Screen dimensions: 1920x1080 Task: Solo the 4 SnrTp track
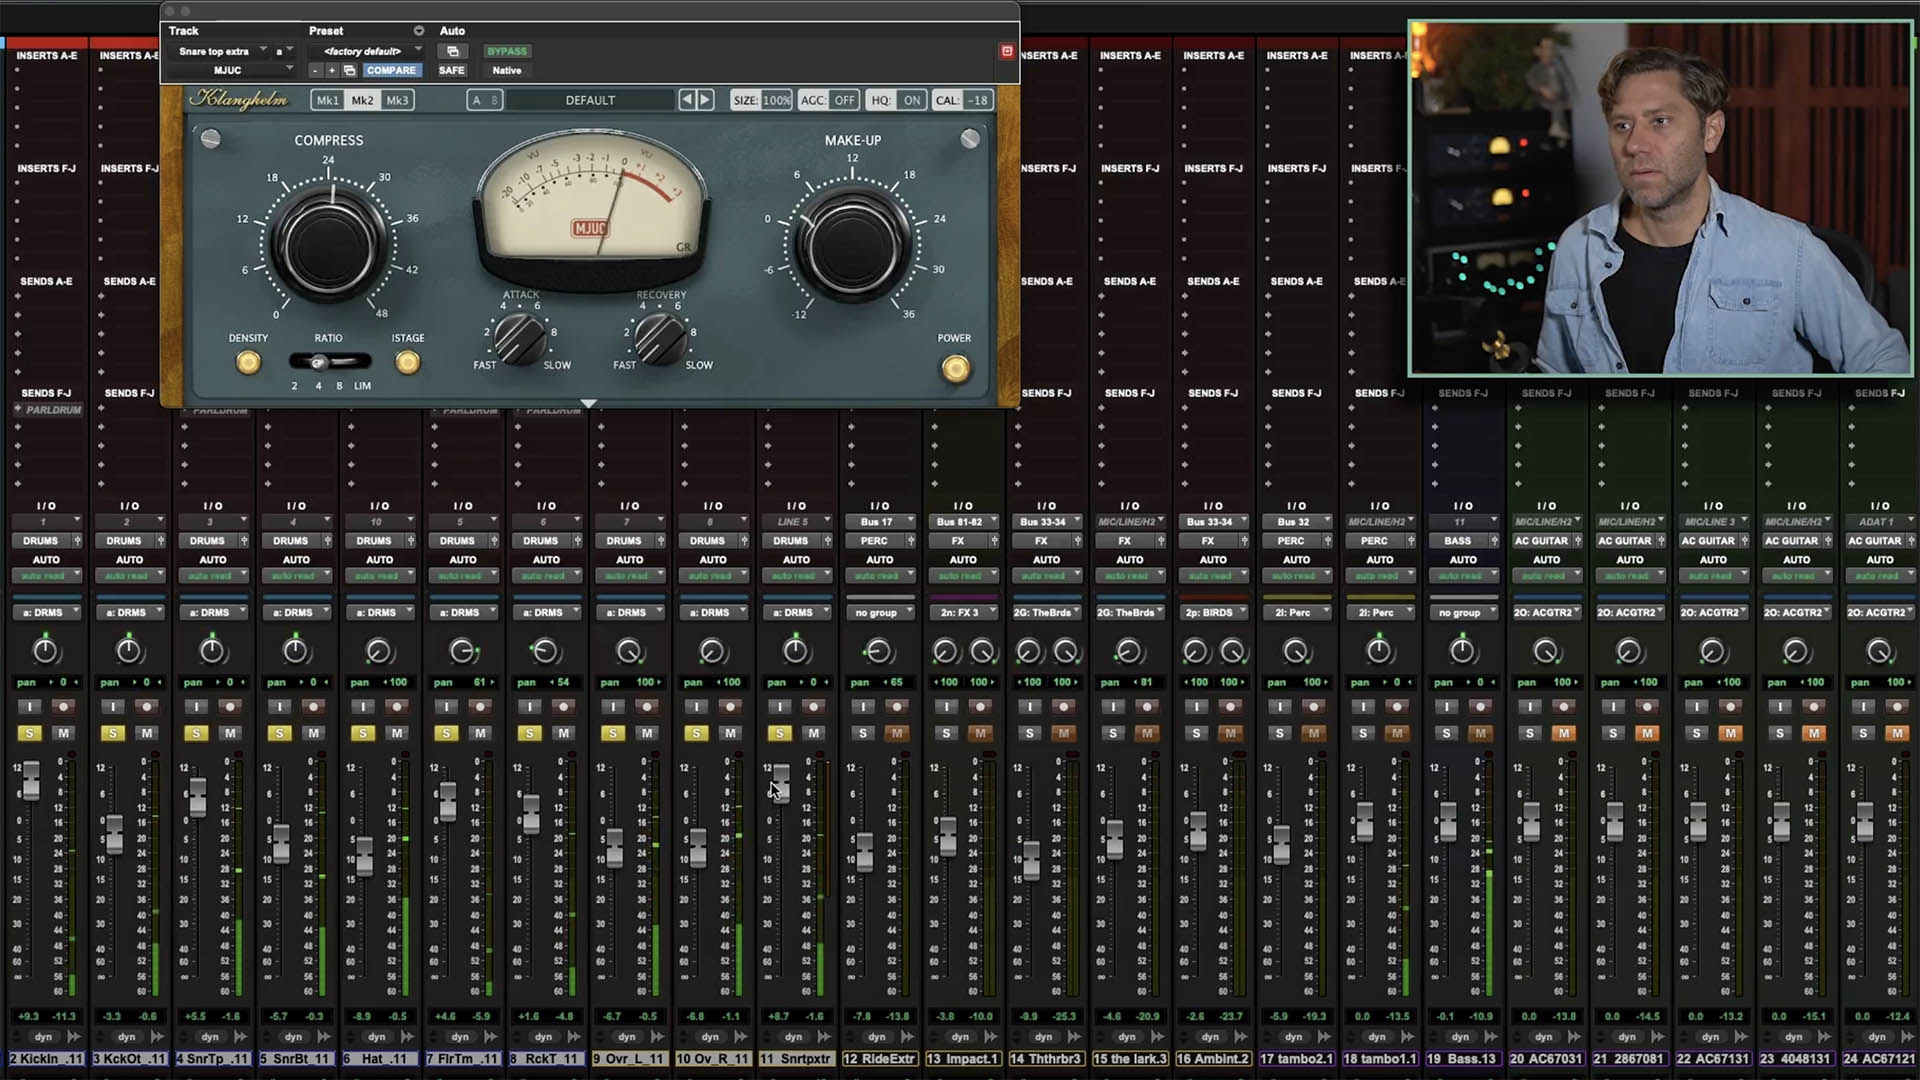[x=196, y=733]
